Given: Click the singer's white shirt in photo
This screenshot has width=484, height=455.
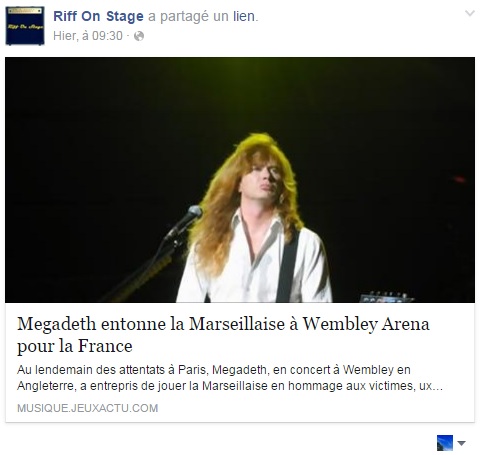Looking at the screenshot, I should click(x=253, y=263).
